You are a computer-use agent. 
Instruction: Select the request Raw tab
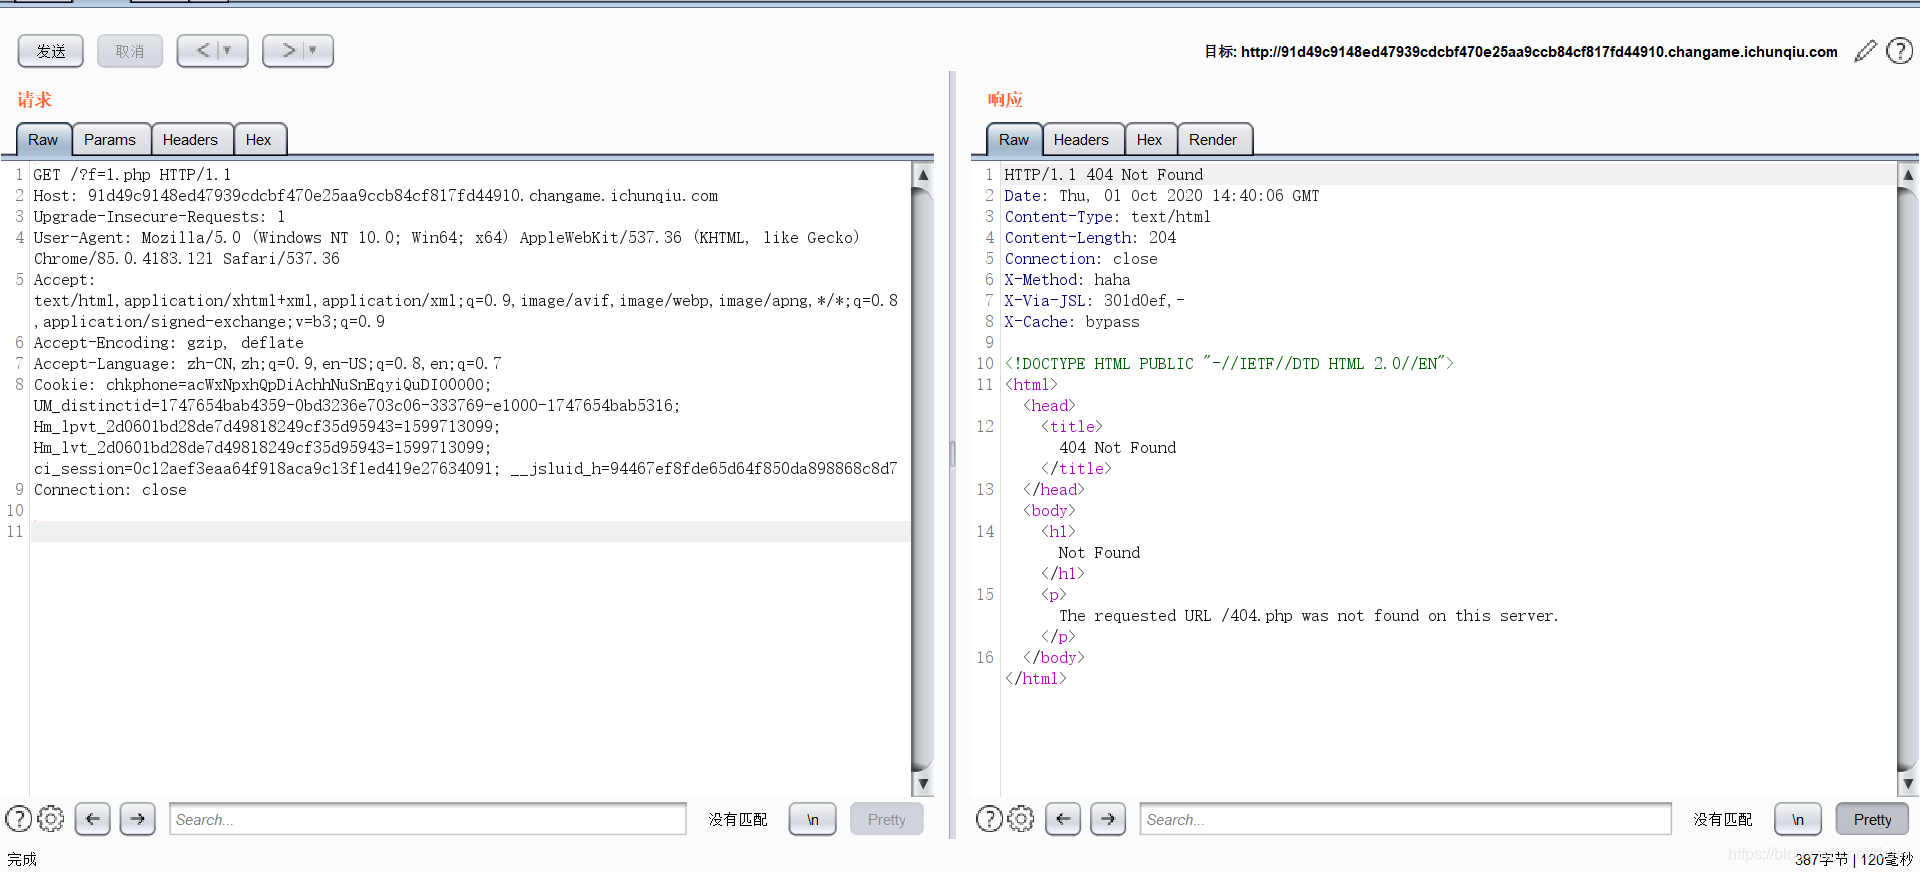point(43,140)
